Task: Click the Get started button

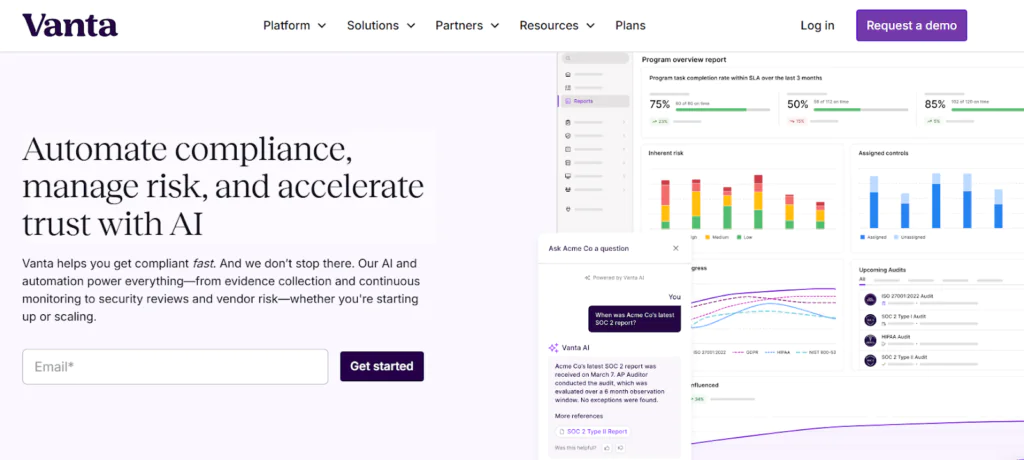Action: click(381, 366)
